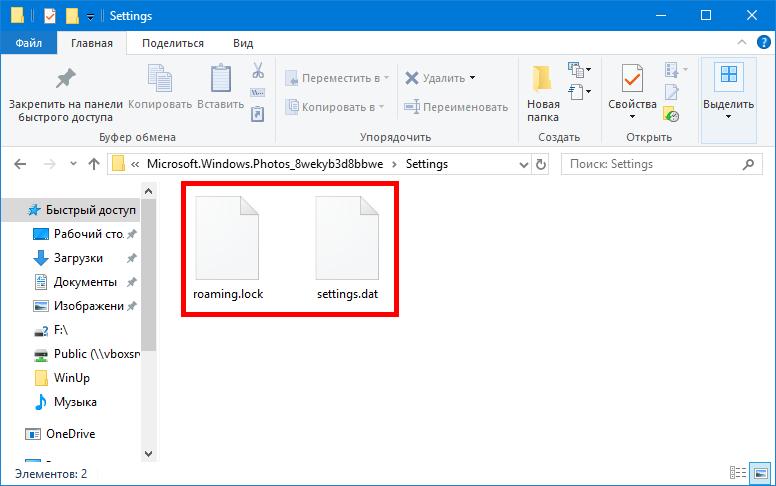This screenshot has height=486, width=776.
Task: Select the settings.dat file
Action: (347, 248)
